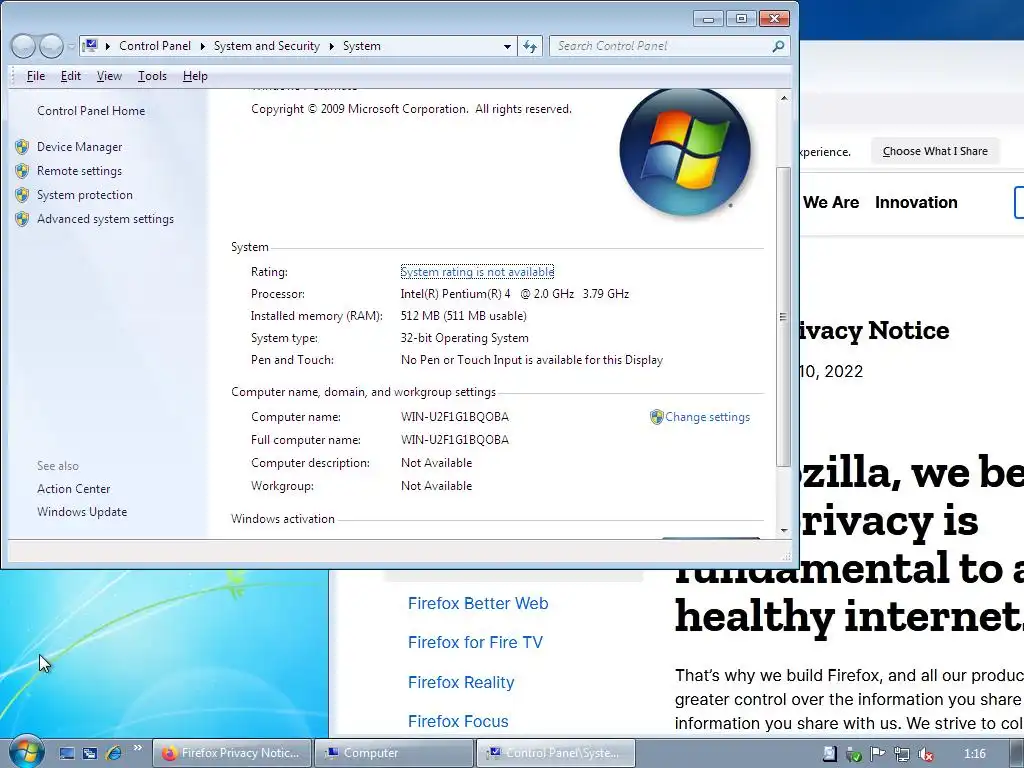Open the View menu
1024x768 pixels.
point(109,76)
